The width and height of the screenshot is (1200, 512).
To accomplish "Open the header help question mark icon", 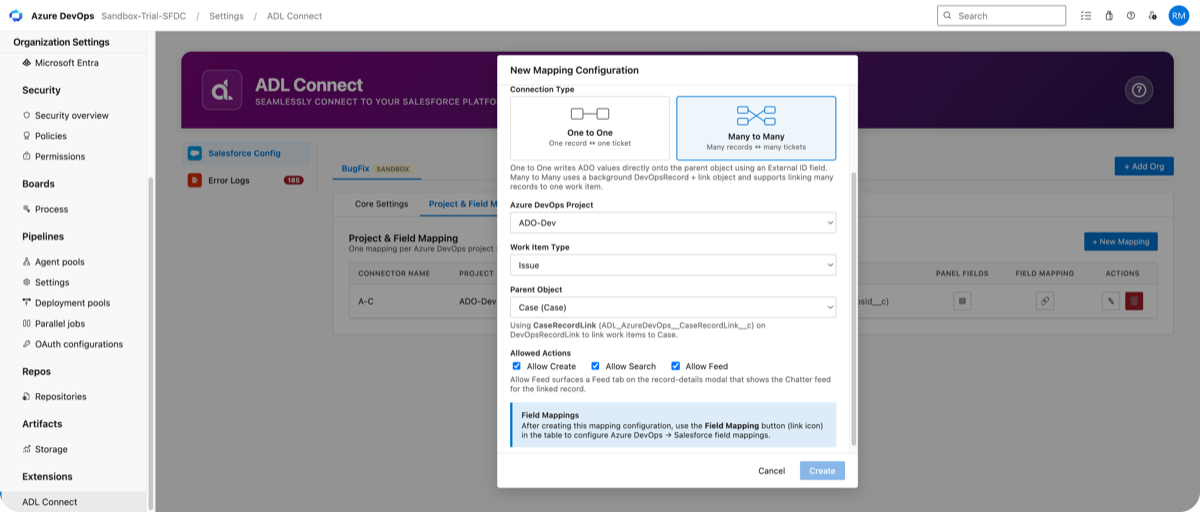I will pos(1131,16).
